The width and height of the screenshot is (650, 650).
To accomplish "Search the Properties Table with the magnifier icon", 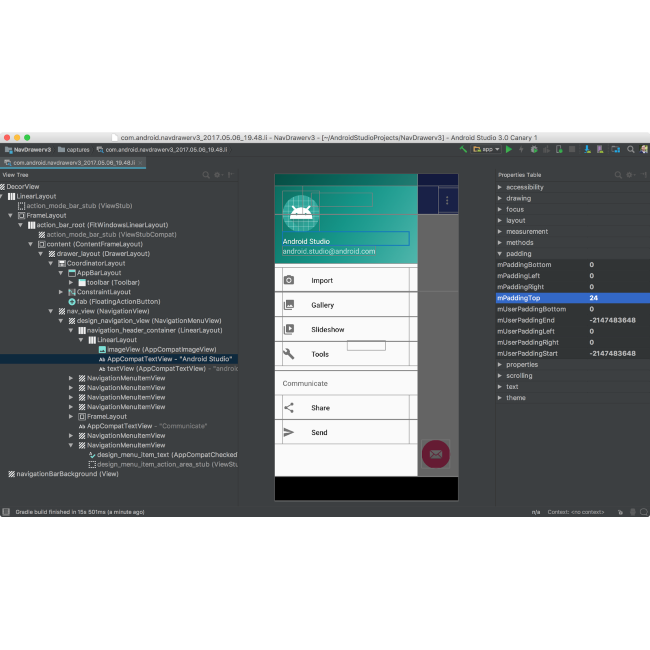I will (x=618, y=175).
